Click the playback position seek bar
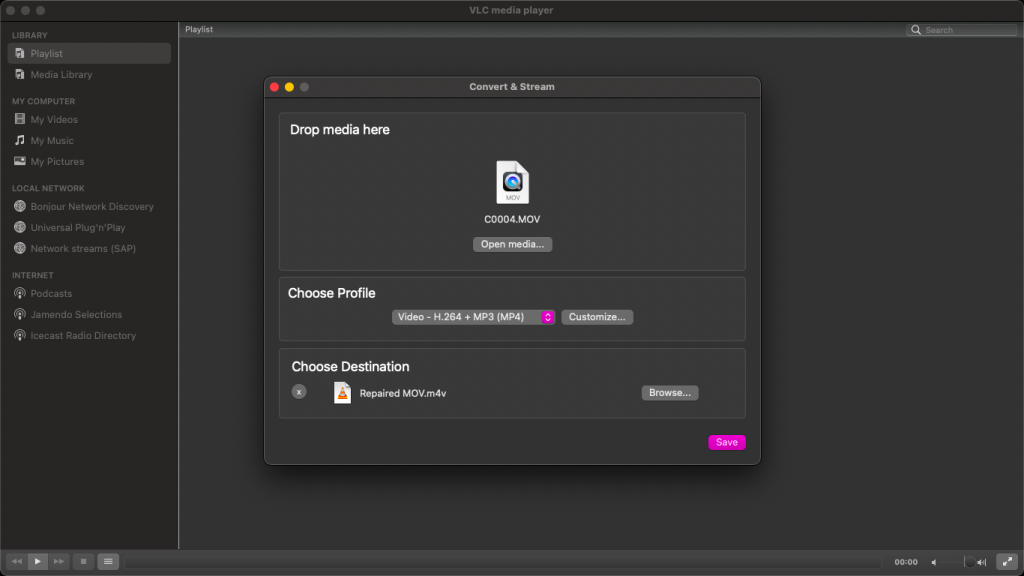 coord(503,562)
